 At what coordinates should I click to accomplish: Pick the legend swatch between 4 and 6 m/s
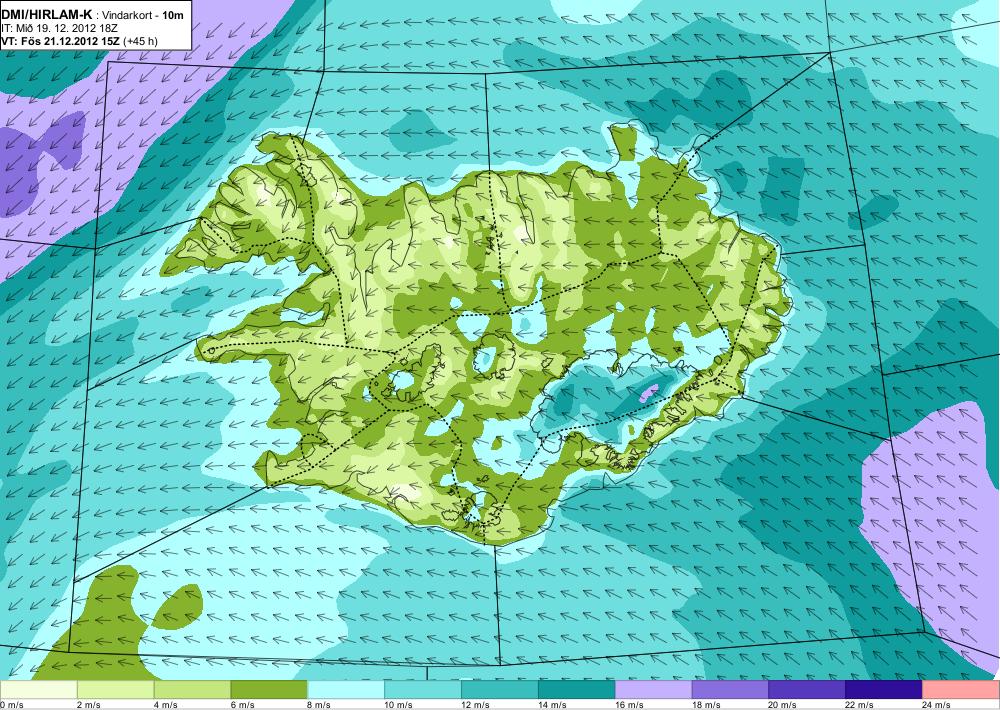[192, 690]
